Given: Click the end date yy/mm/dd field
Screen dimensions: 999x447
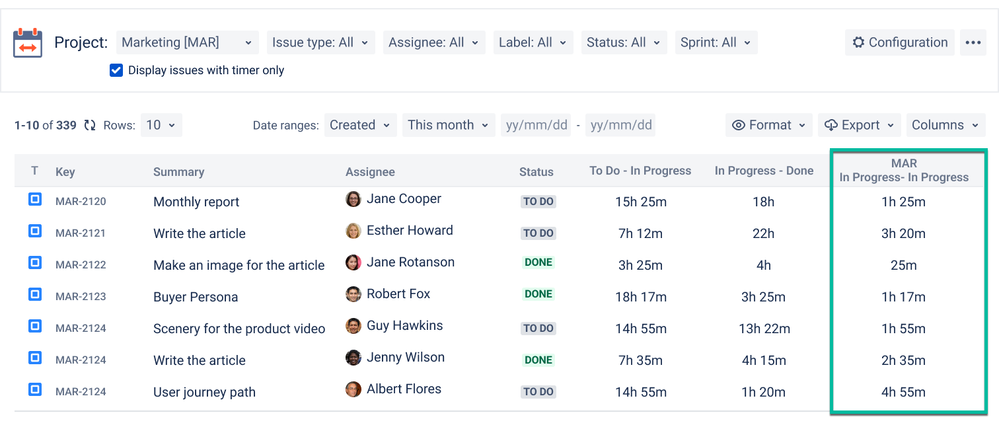Looking at the screenshot, I should [x=621, y=125].
